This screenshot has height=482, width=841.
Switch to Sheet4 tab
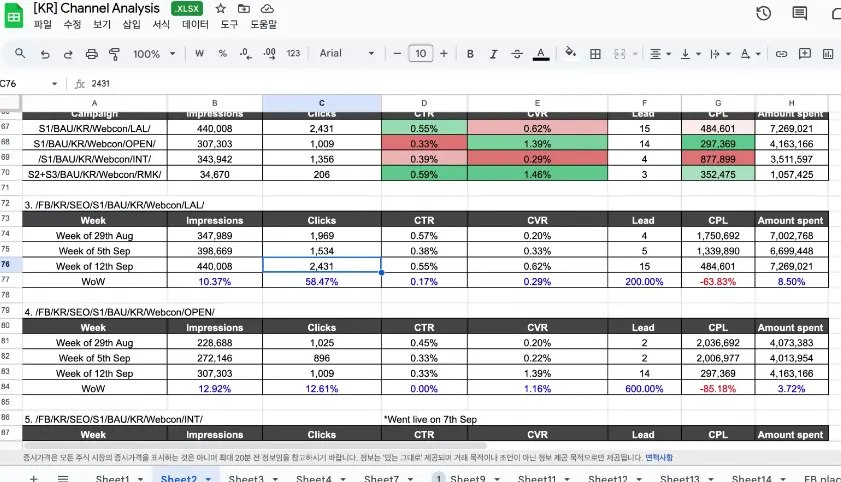click(314, 478)
